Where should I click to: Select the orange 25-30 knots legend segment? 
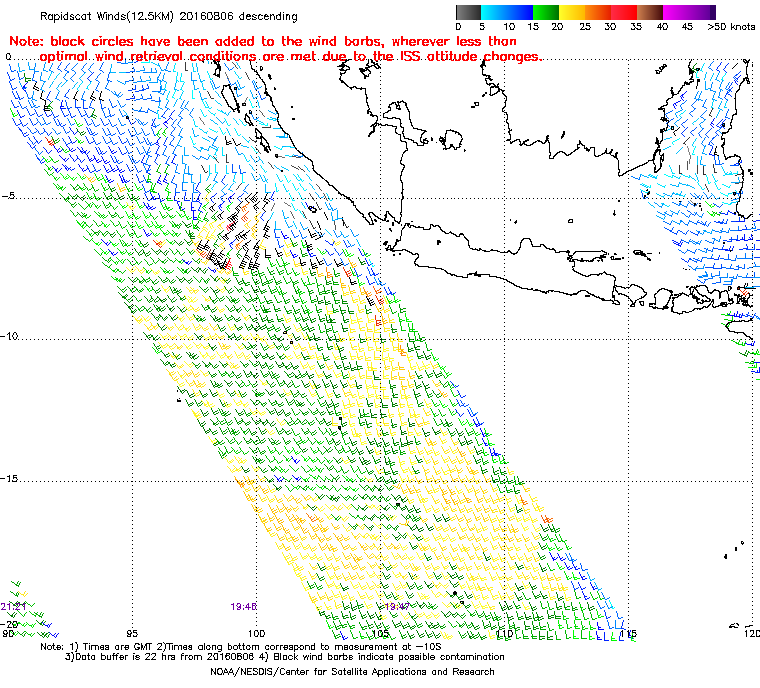[x=598, y=12]
